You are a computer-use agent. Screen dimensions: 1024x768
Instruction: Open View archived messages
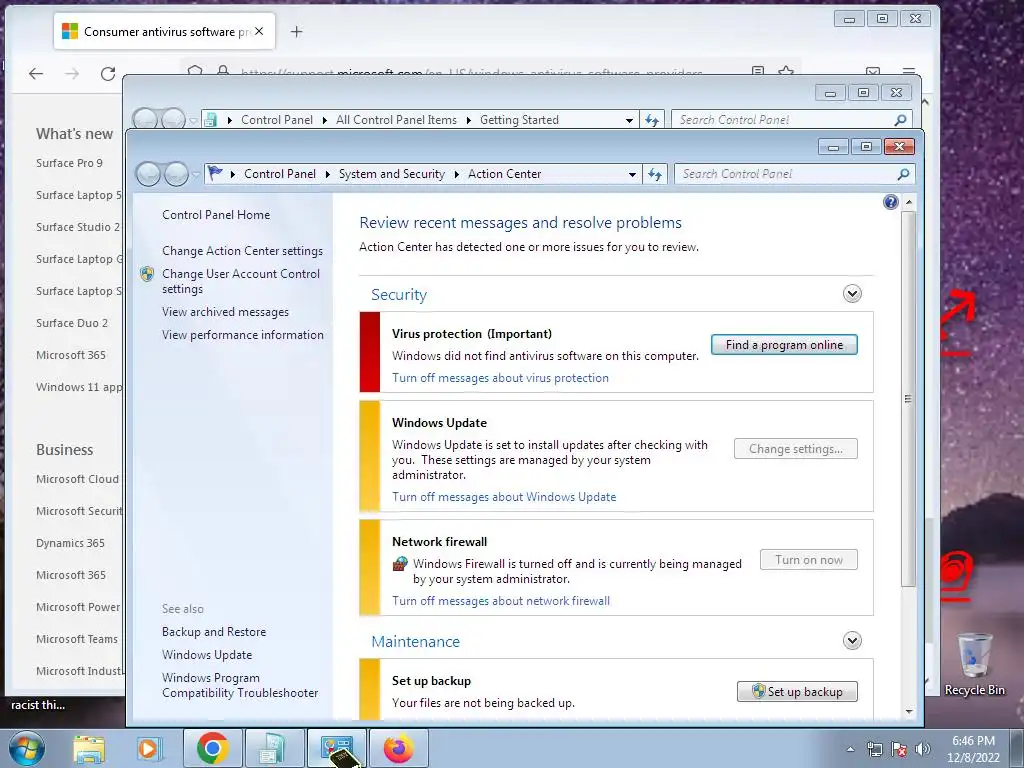pyautogui.click(x=225, y=312)
